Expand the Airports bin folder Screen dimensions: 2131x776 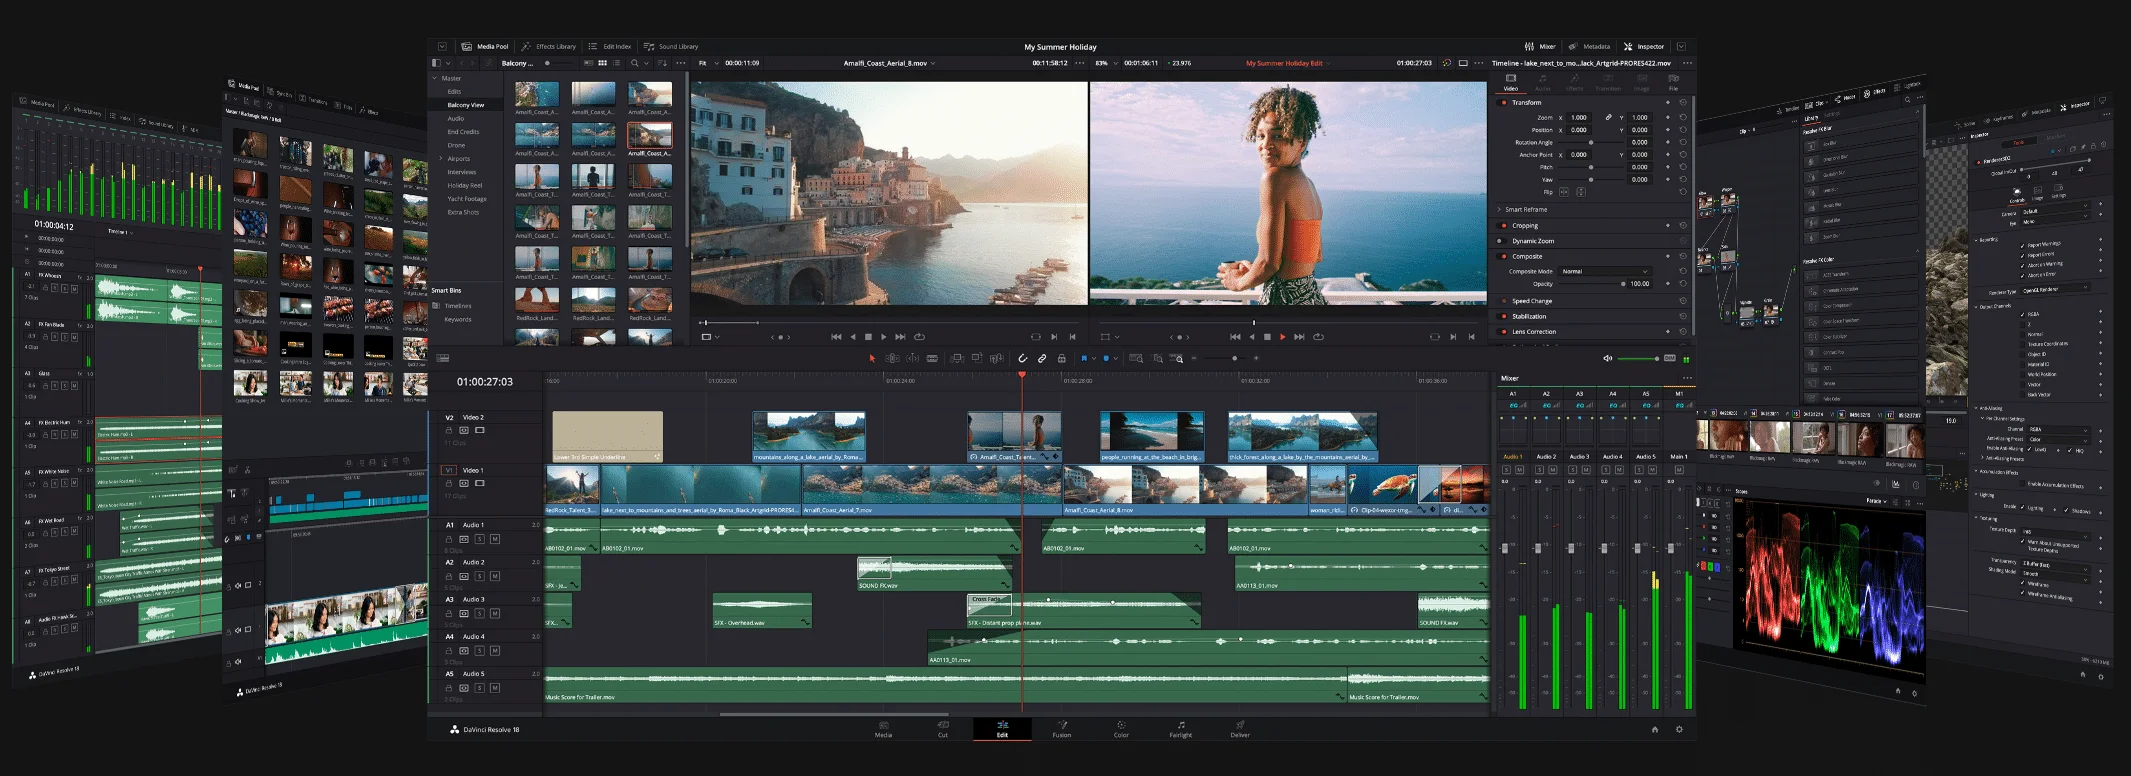(x=441, y=159)
